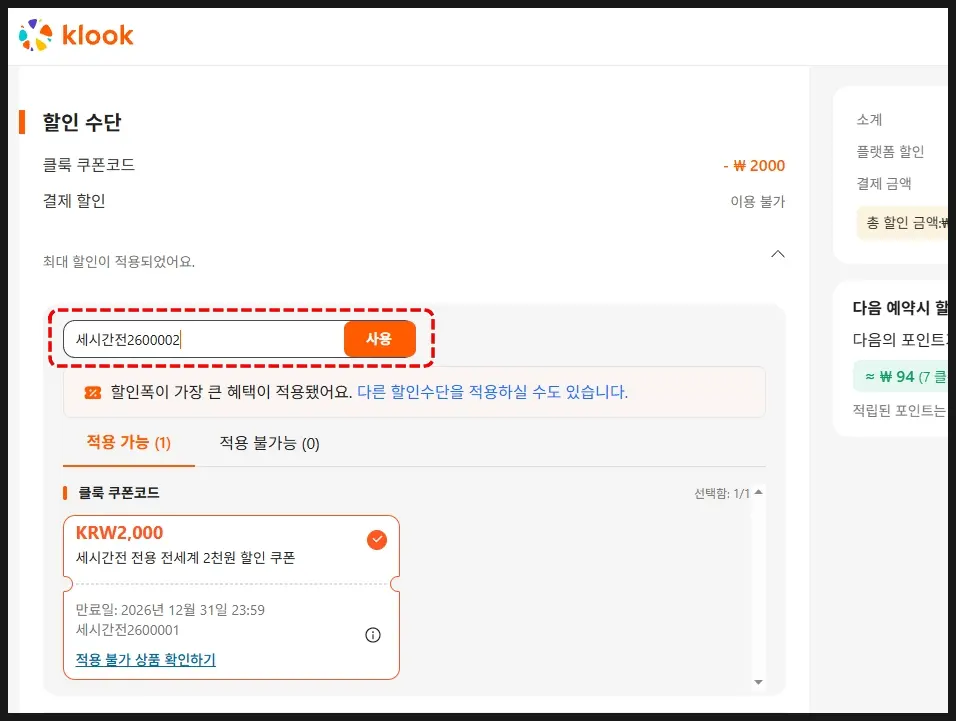The width and height of the screenshot is (956, 721).
Task: Focus the coupon code input field
Action: 204,339
